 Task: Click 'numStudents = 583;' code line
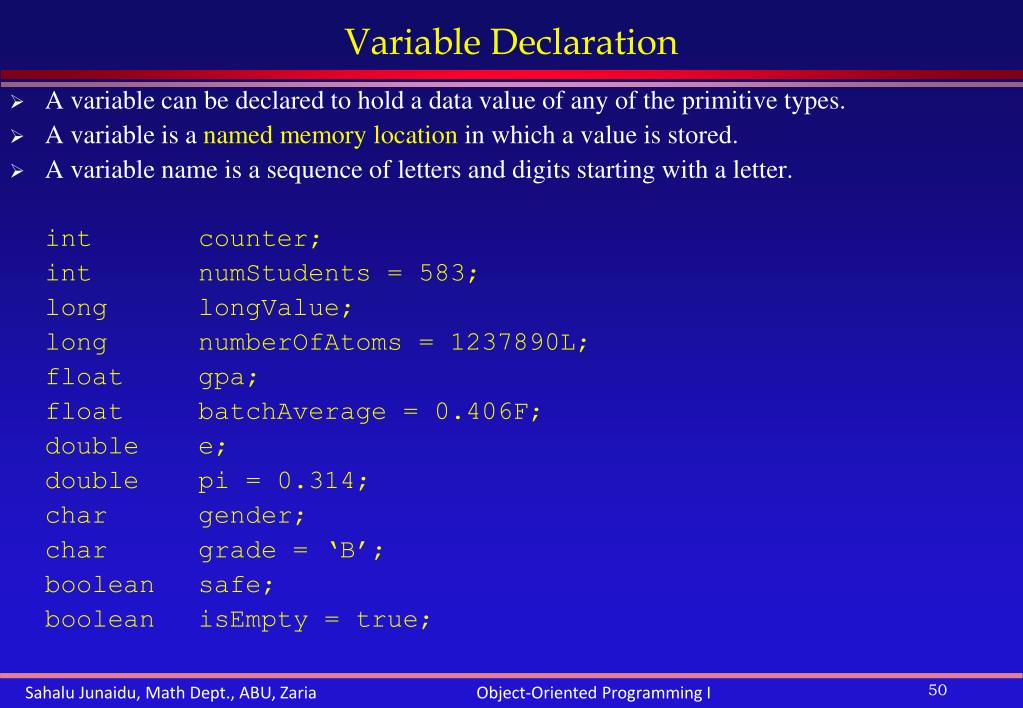[x=338, y=273]
